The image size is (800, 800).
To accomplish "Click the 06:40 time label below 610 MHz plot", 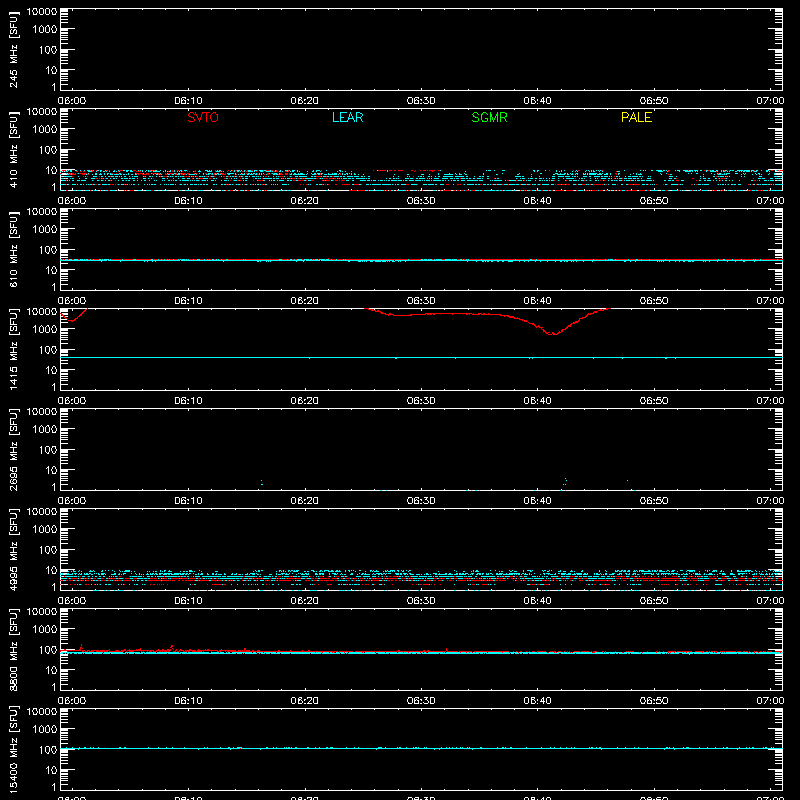I will click(x=537, y=301).
